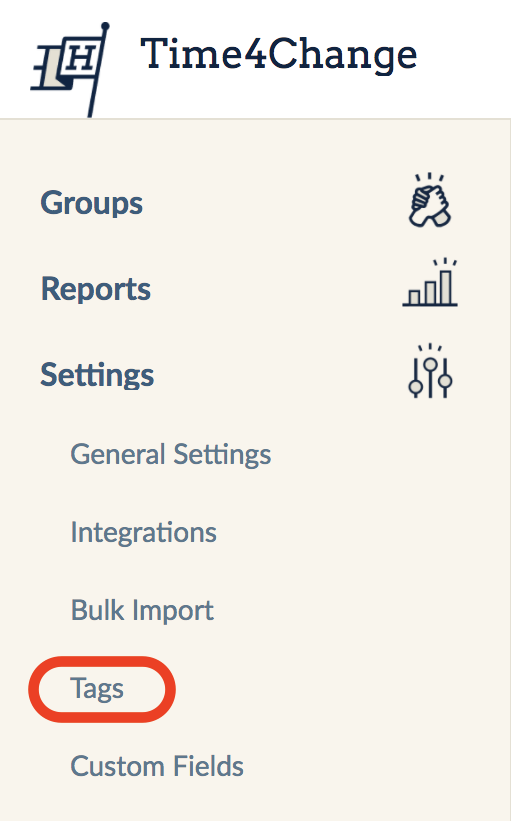This screenshot has width=511, height=821.
Task: Collapse the Settings section
Action: (x=97, y=375)
